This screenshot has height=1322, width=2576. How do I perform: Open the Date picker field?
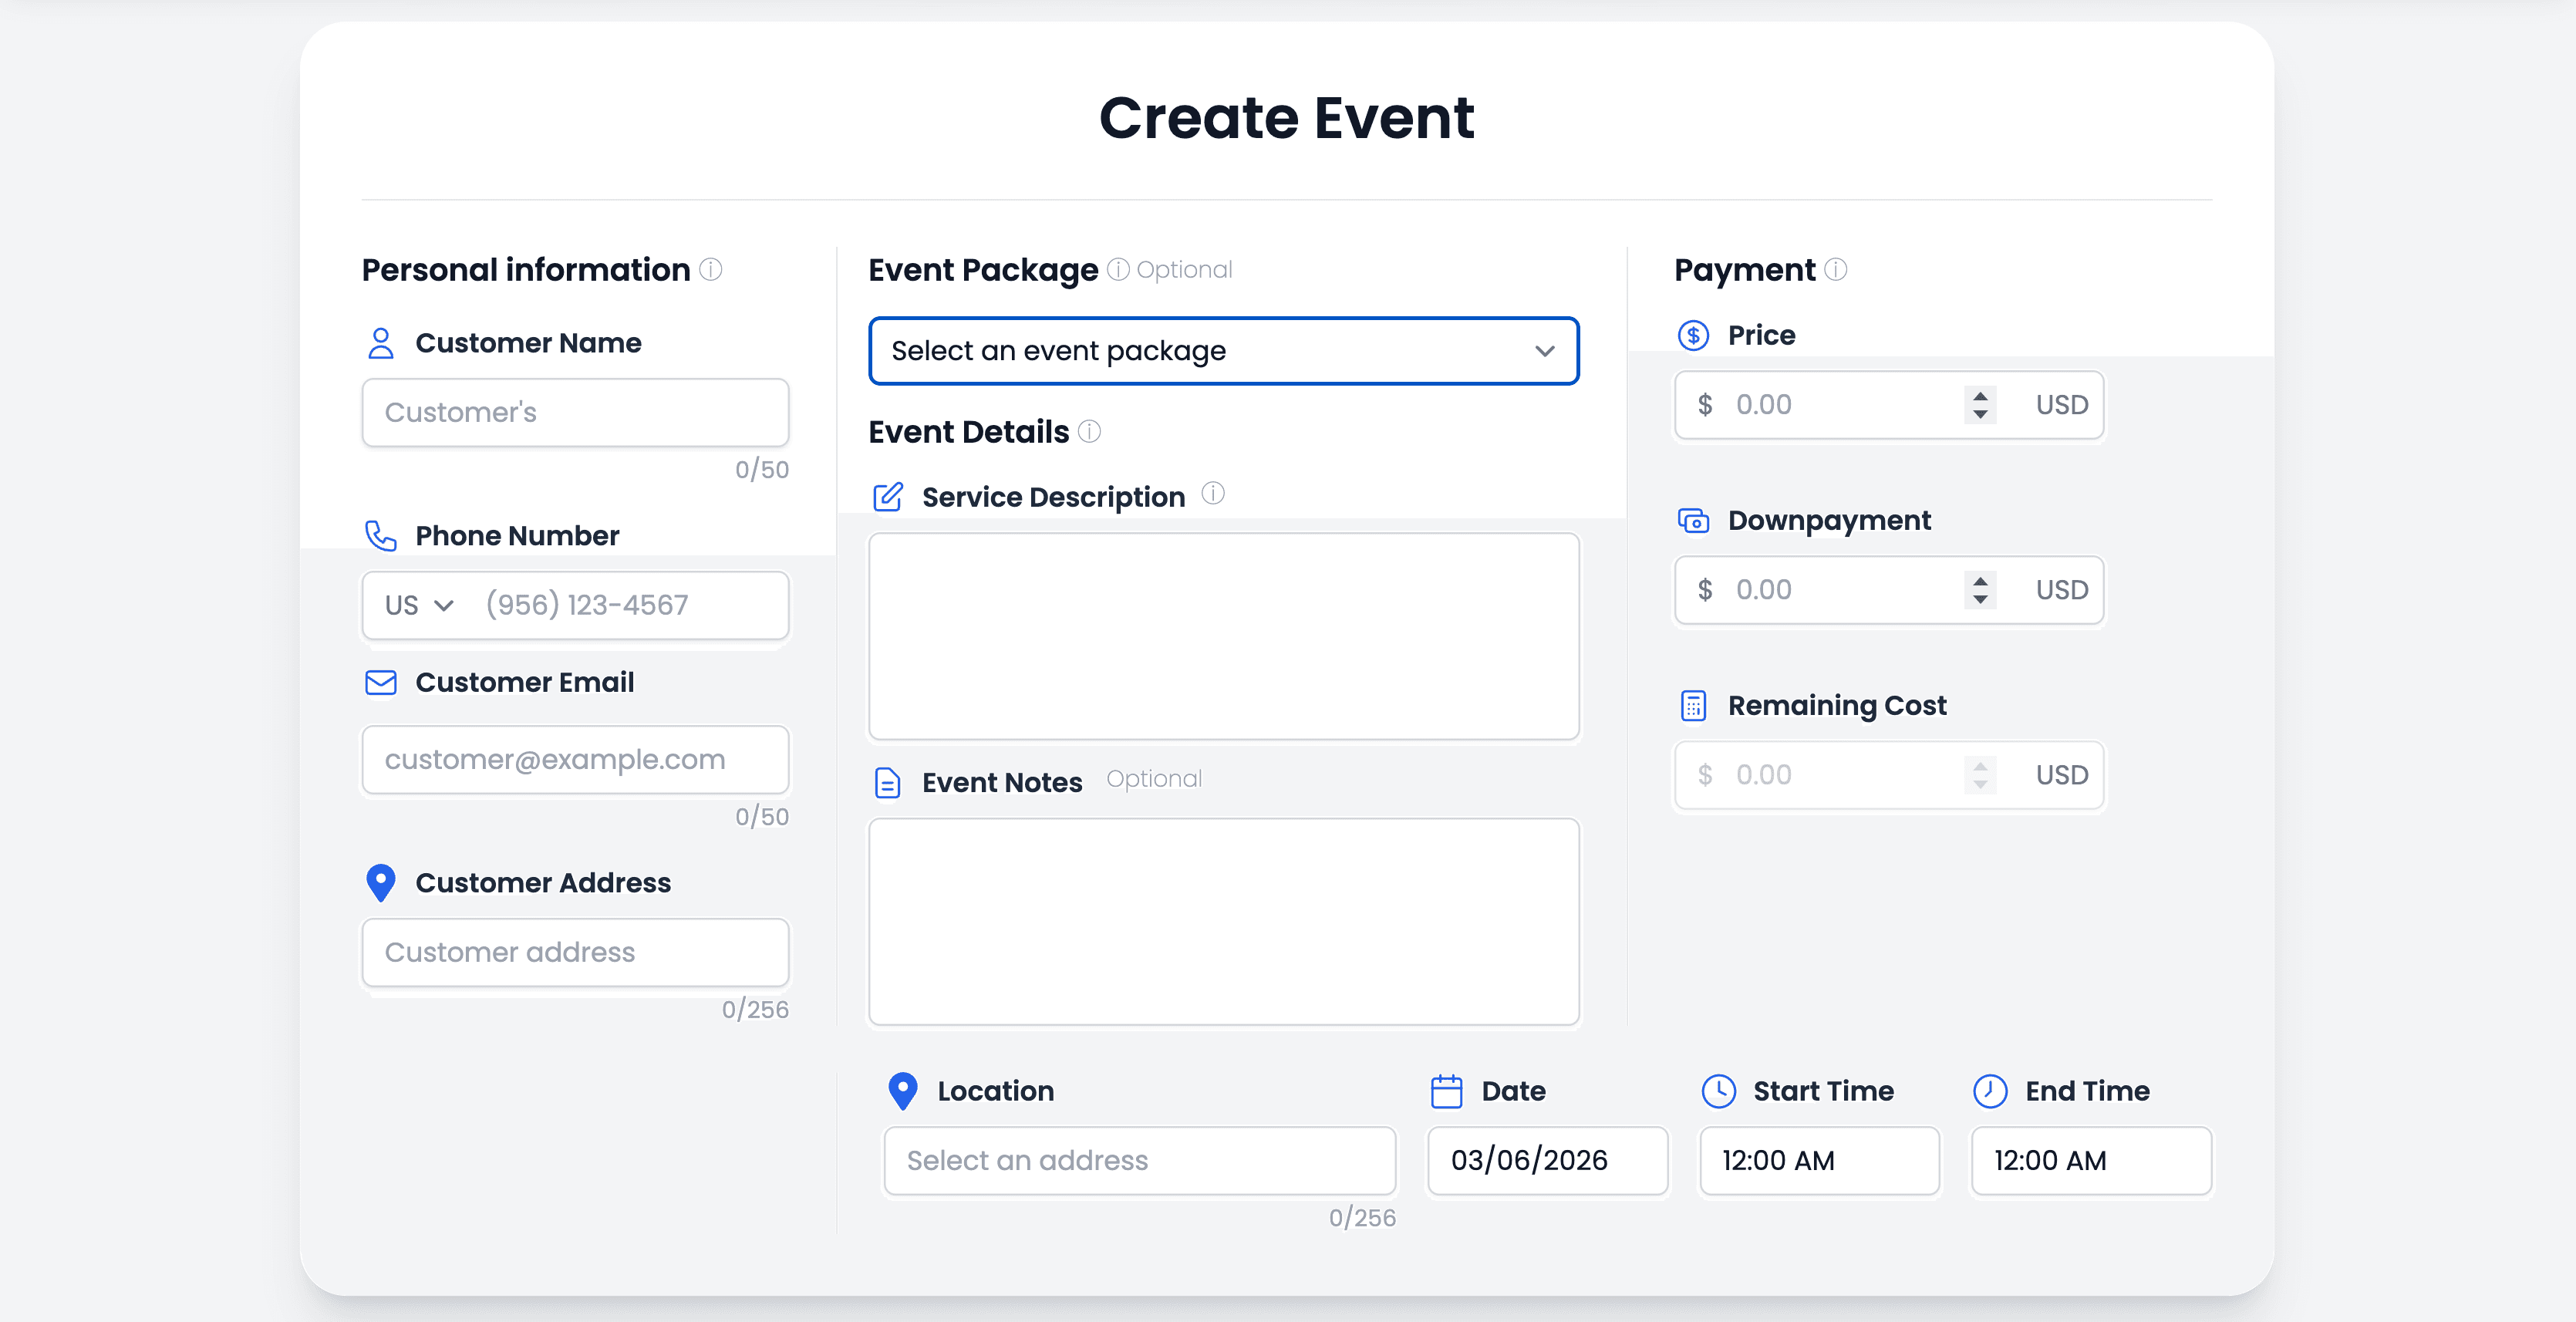1546,1160
